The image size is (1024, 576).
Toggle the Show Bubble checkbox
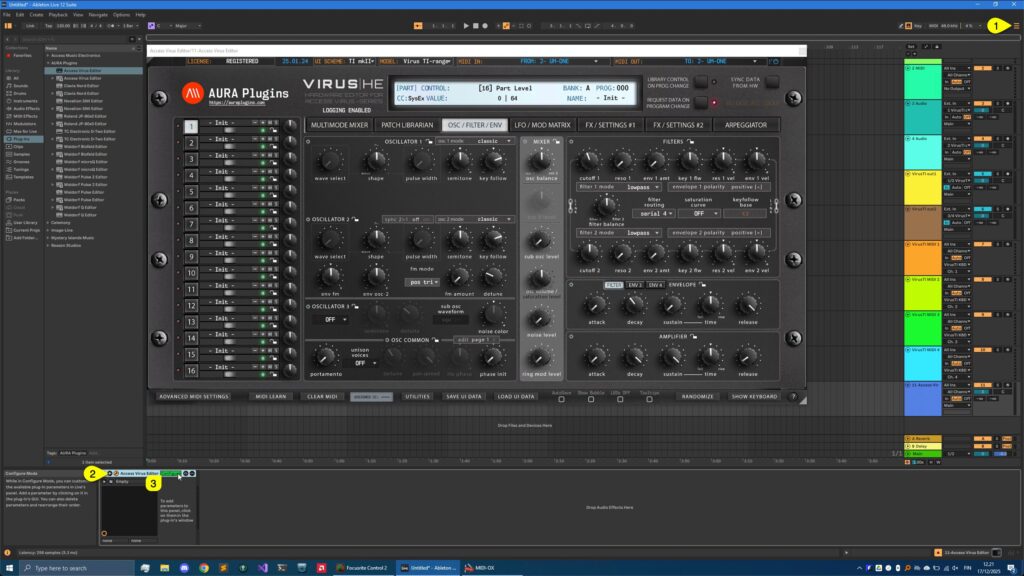point(591,398)
